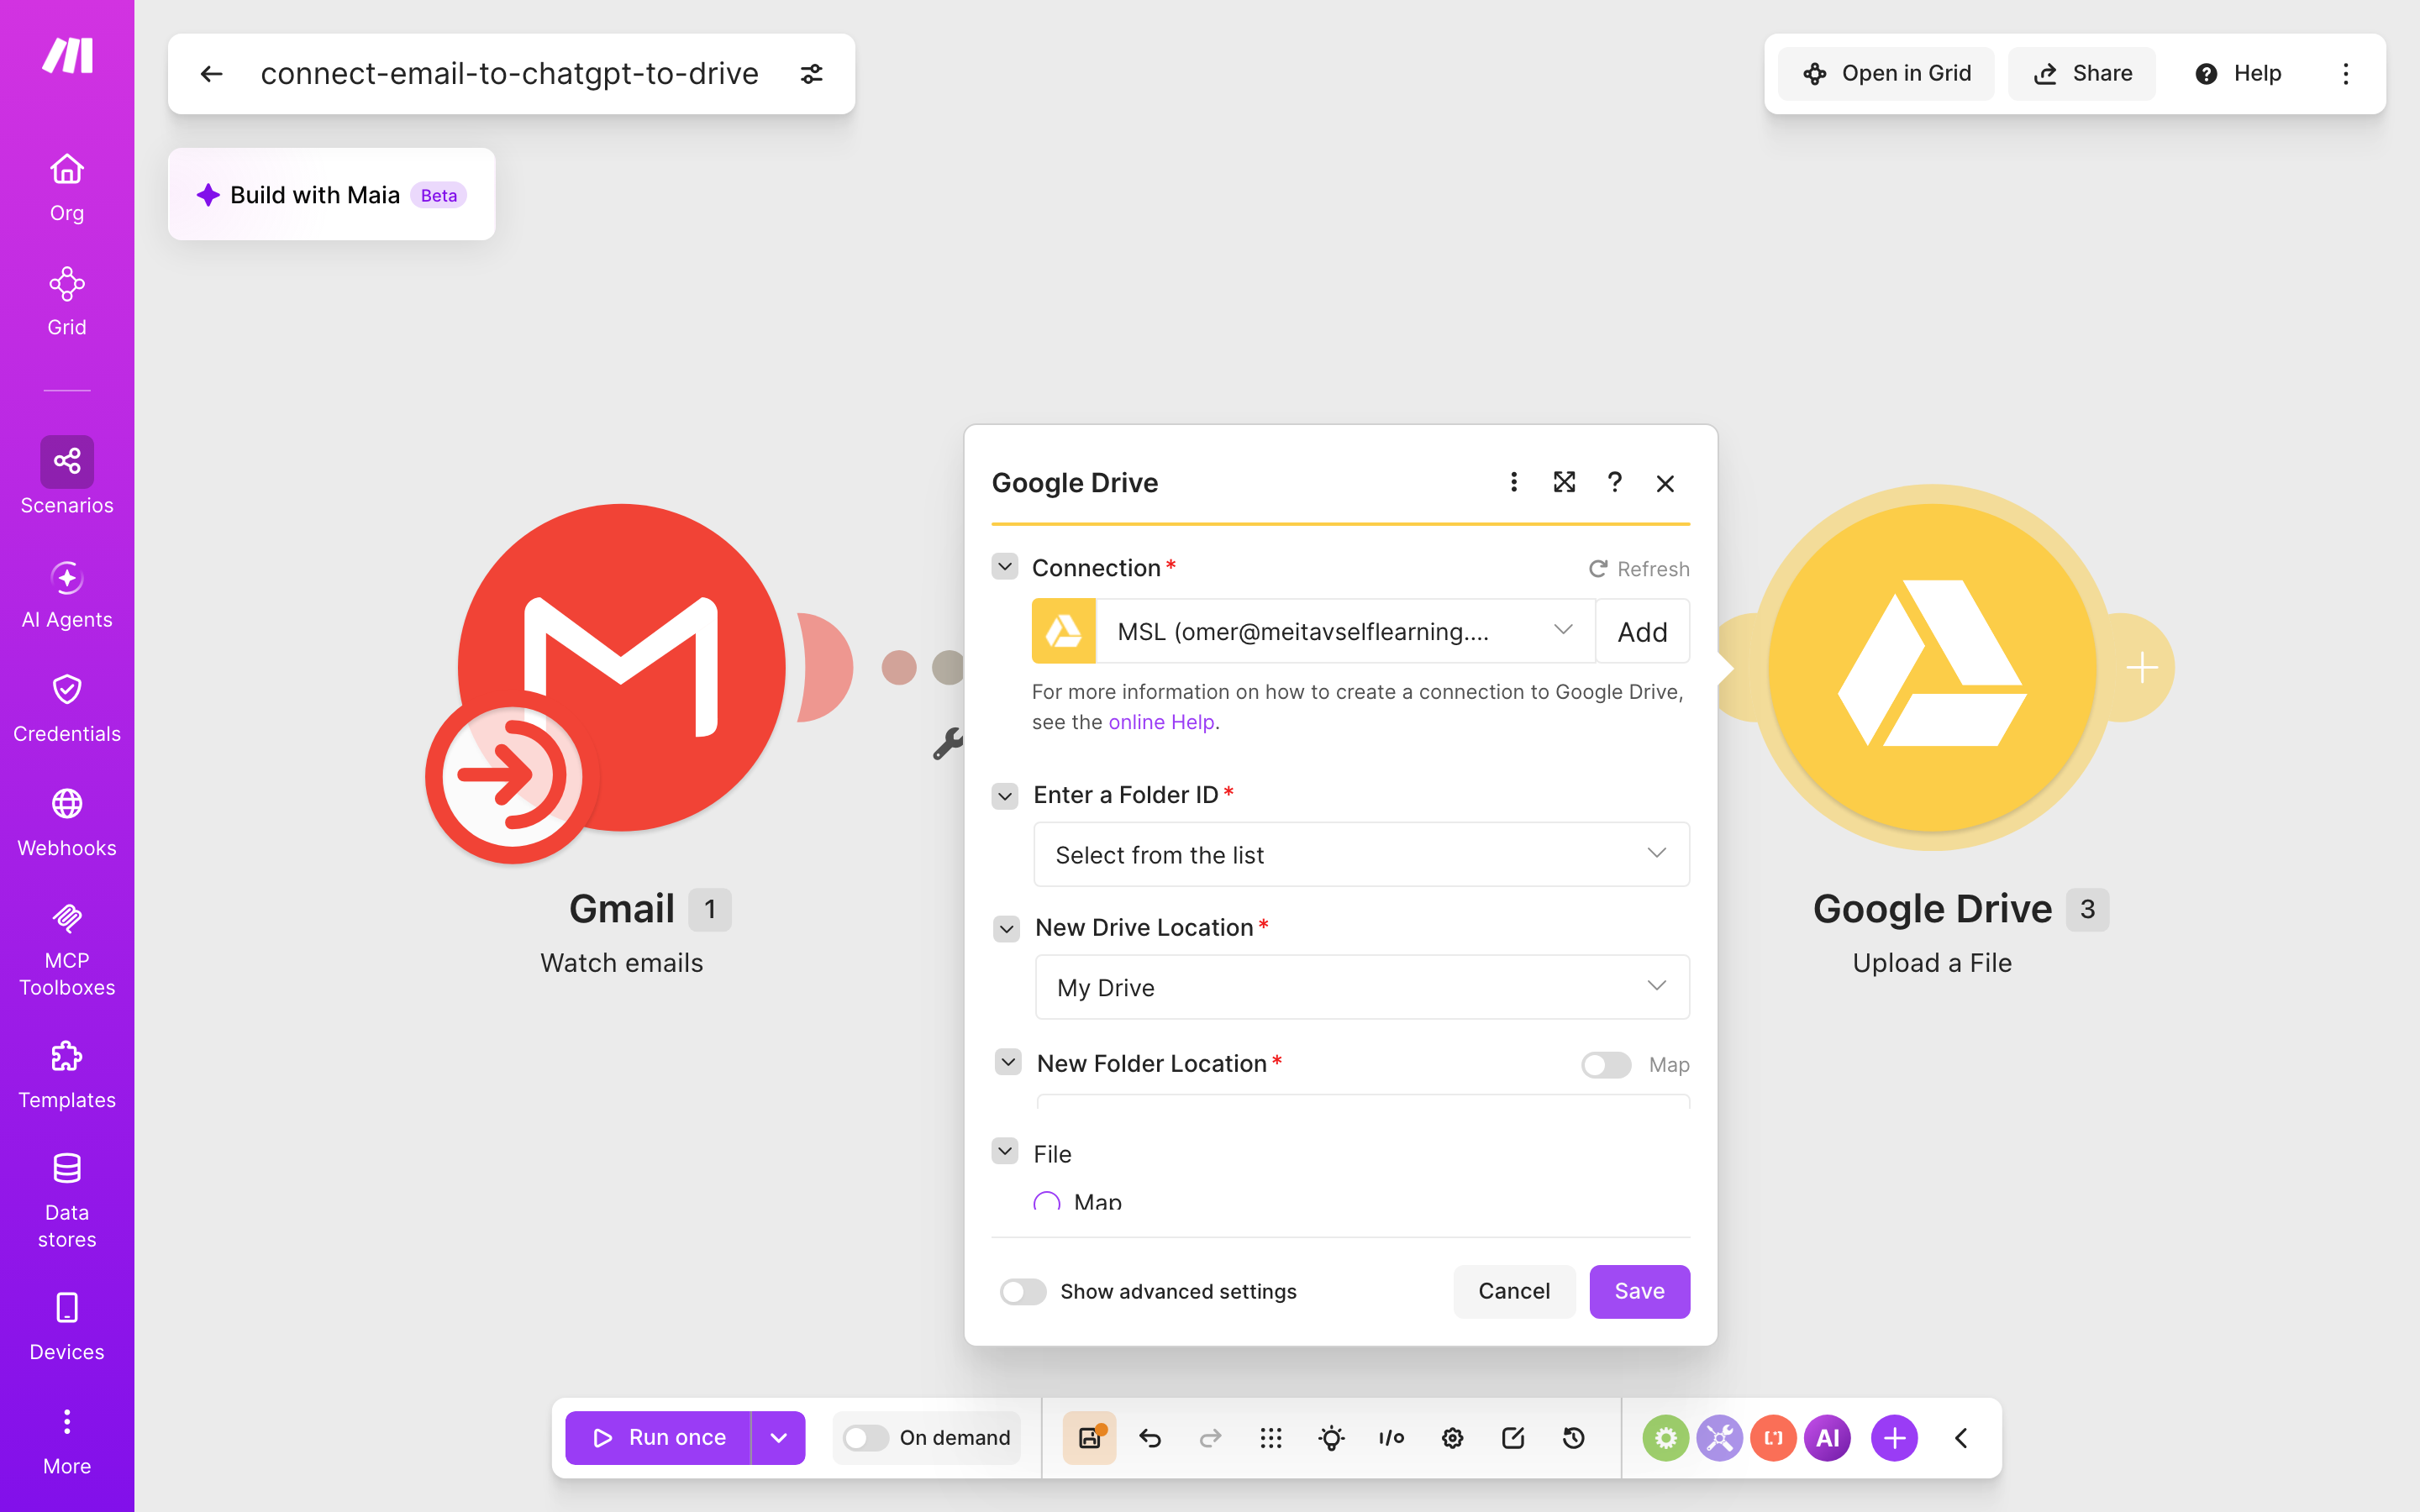Collapse the File section
Screen dimensions: 2420x1512
1005,1152
